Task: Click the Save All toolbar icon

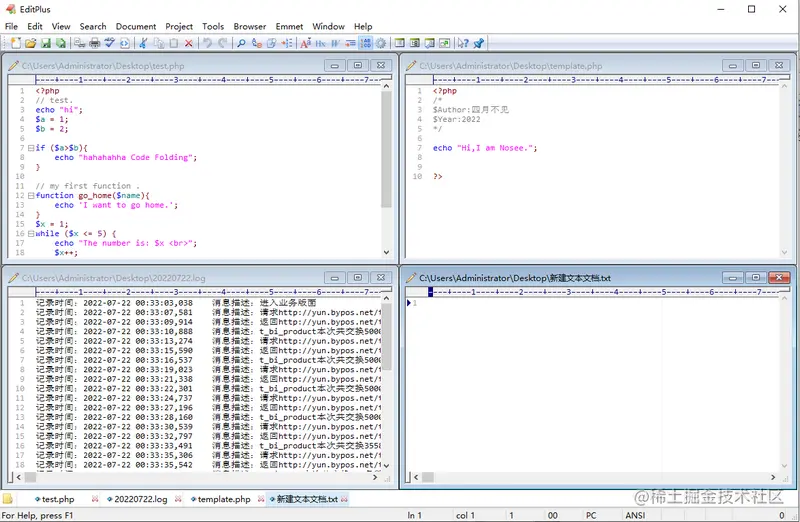Action: coord(61,43)
